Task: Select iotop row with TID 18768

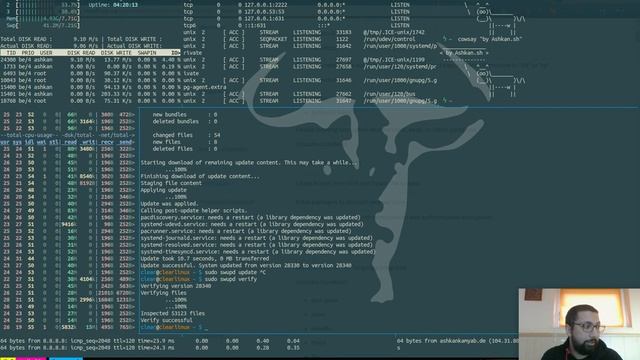Action: click(90, 101)
